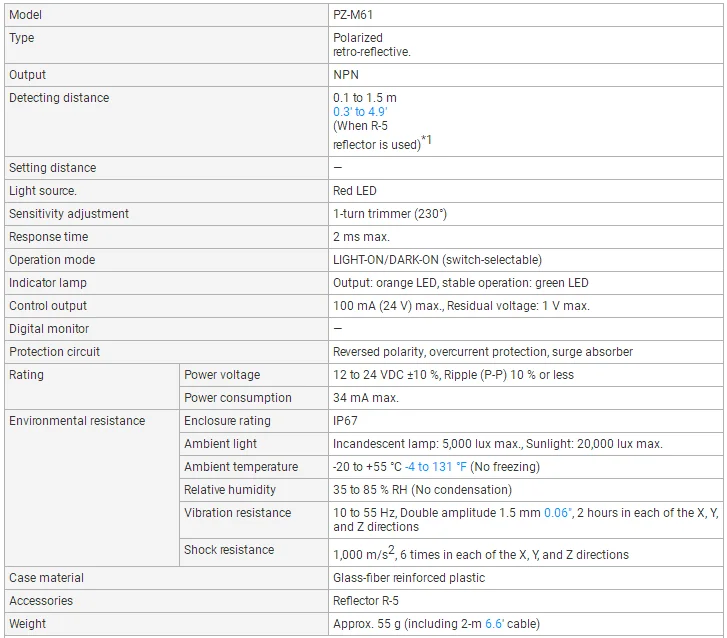727x638 pixels.
Task: Click the 'Protection circuit' label
Action: [x=55, y=352]
